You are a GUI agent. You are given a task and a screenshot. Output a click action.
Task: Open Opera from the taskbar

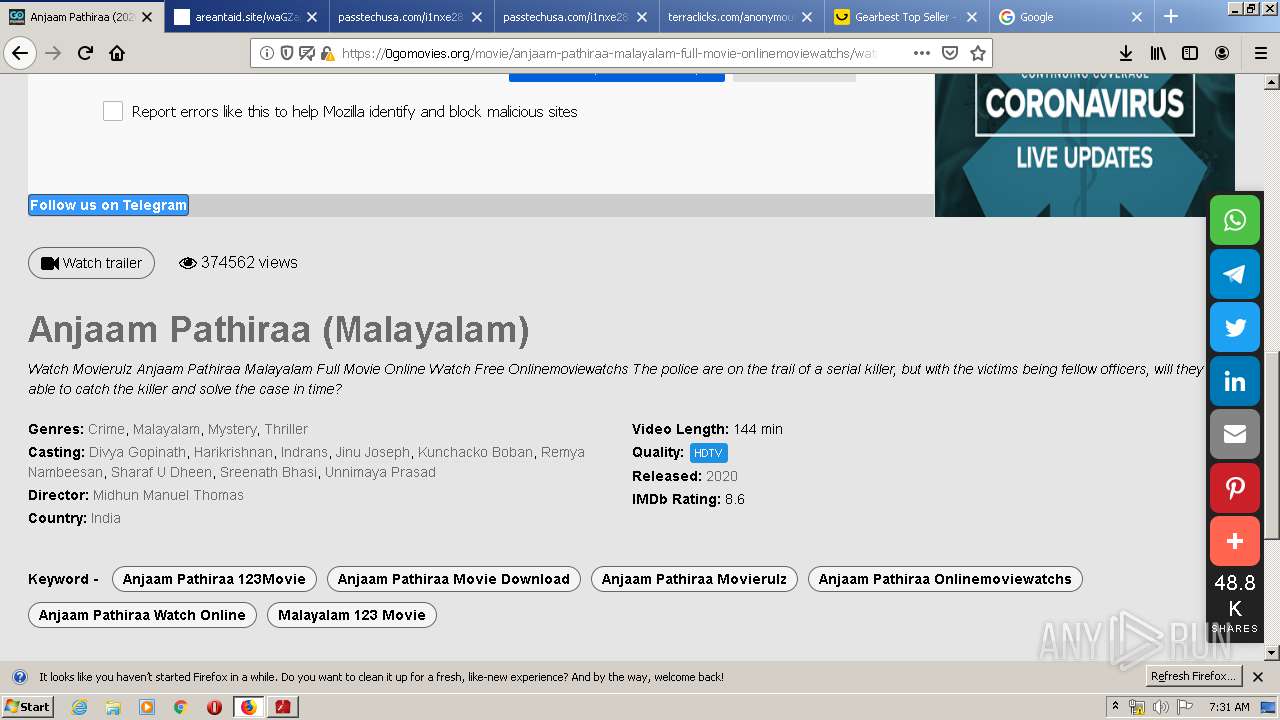click(214, 707)
